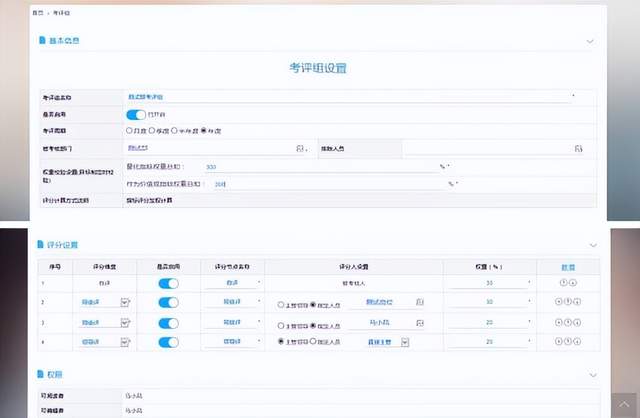Image resolution: width=640 pixels, height=418 pixels.
Task: Click 配置 link in scoring table header
Action: pos(567,266)
